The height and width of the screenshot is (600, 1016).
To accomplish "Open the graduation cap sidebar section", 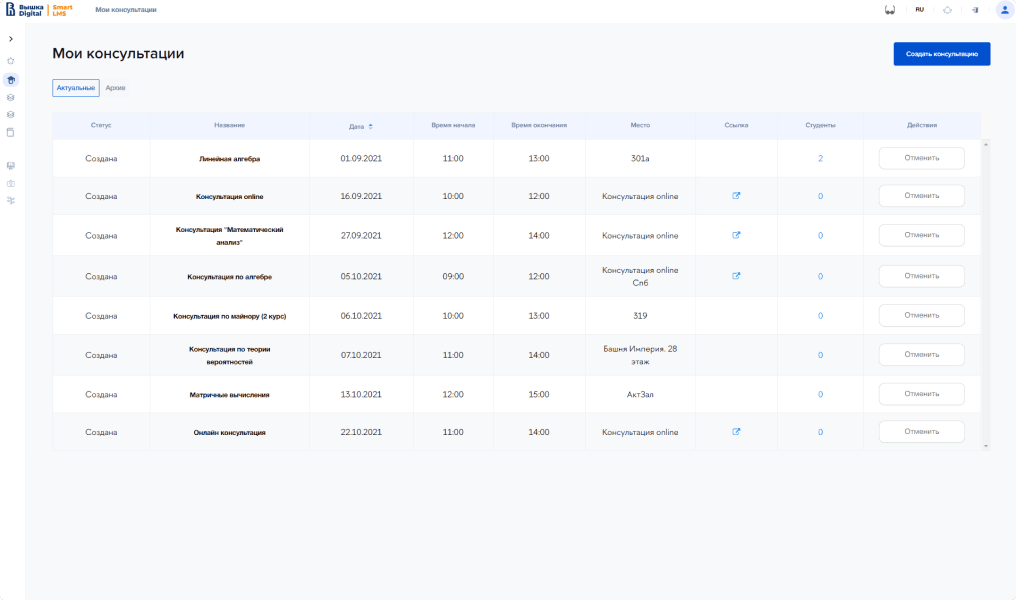I will [10, 80].
